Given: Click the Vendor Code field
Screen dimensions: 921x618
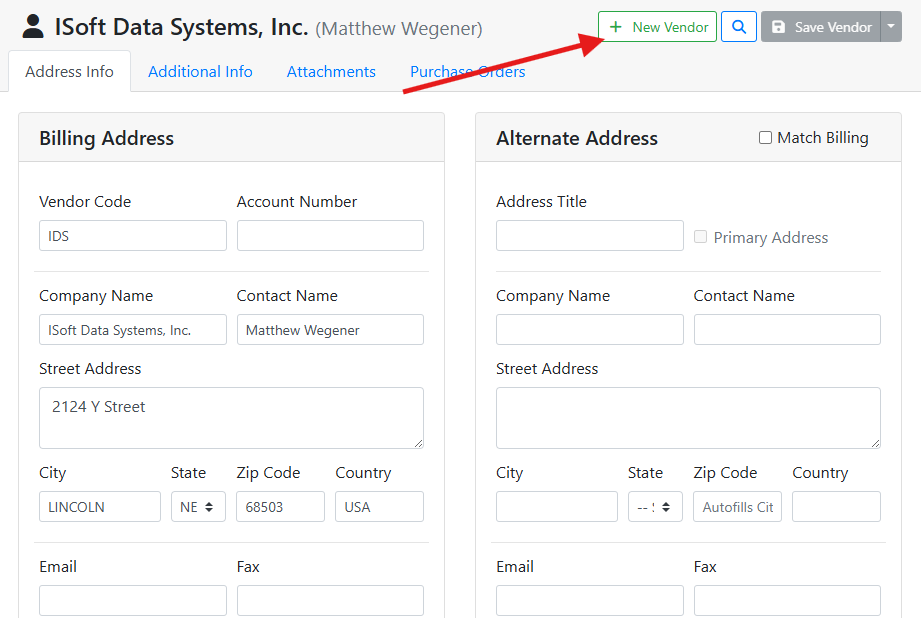Looking at the screenshot, I should pyautogui.click(x=132, y=236).
